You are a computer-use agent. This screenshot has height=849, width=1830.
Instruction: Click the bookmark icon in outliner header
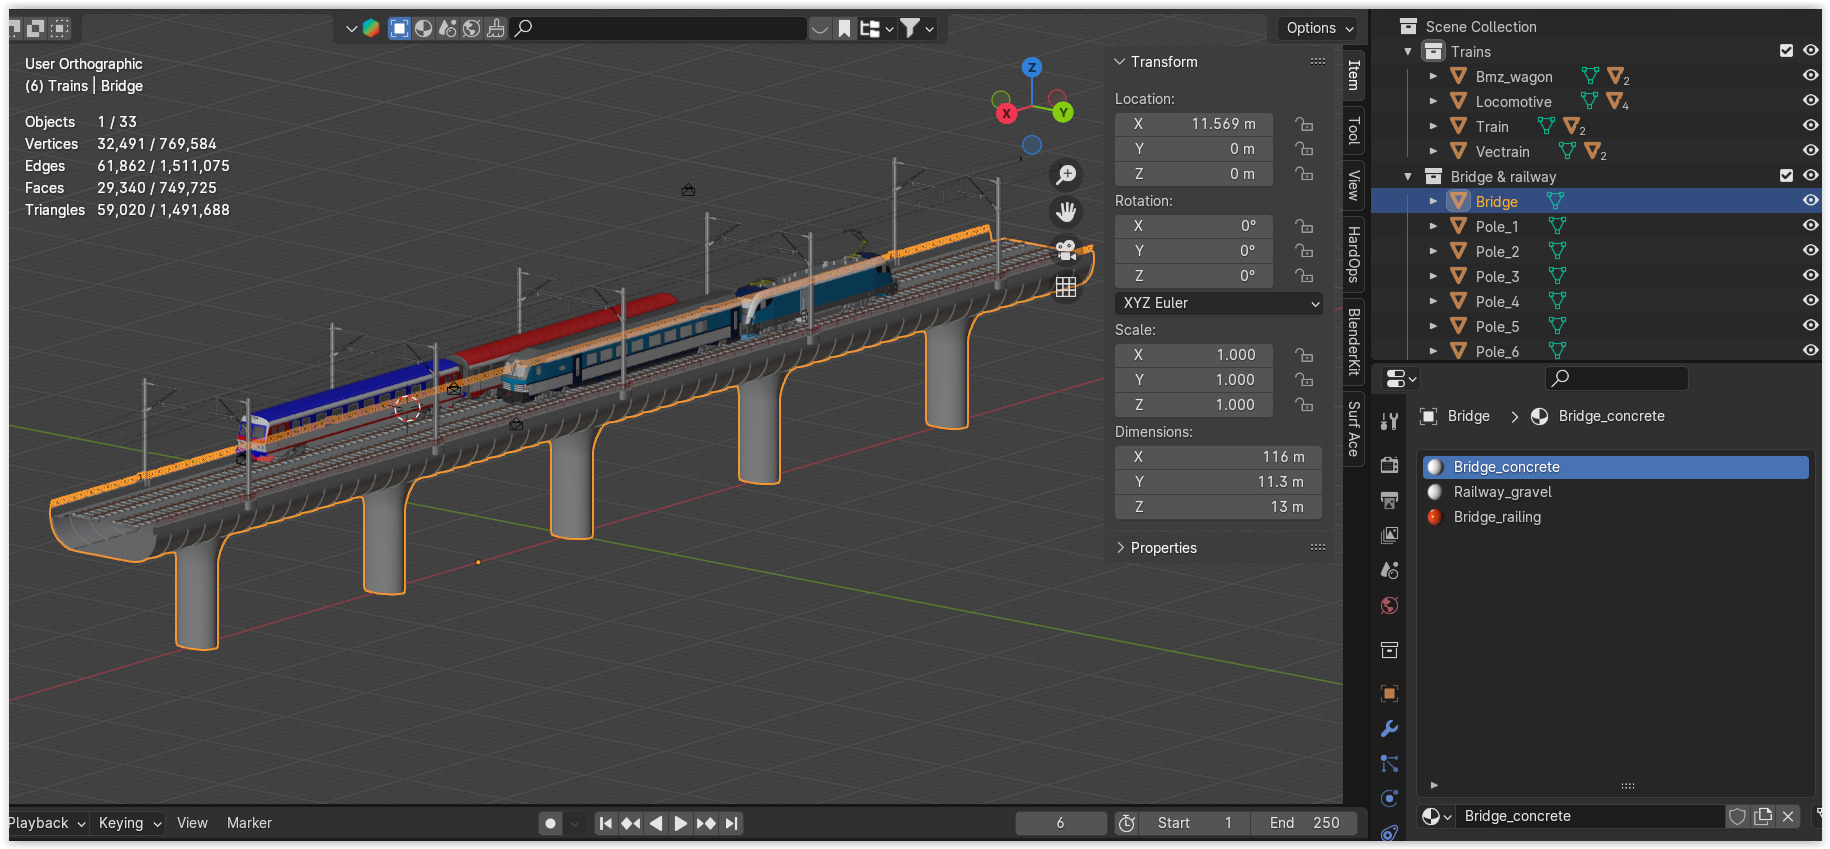point(845,28)
